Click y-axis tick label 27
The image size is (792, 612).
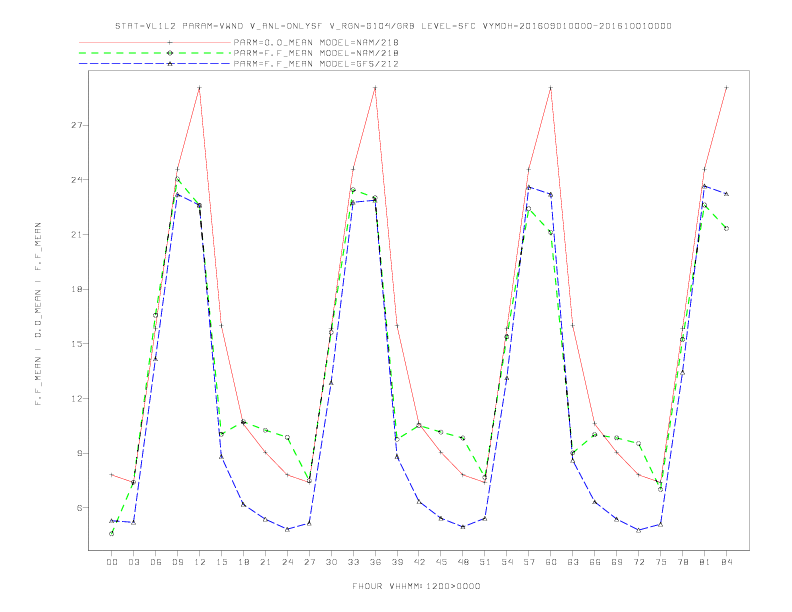tap(76, 125)
